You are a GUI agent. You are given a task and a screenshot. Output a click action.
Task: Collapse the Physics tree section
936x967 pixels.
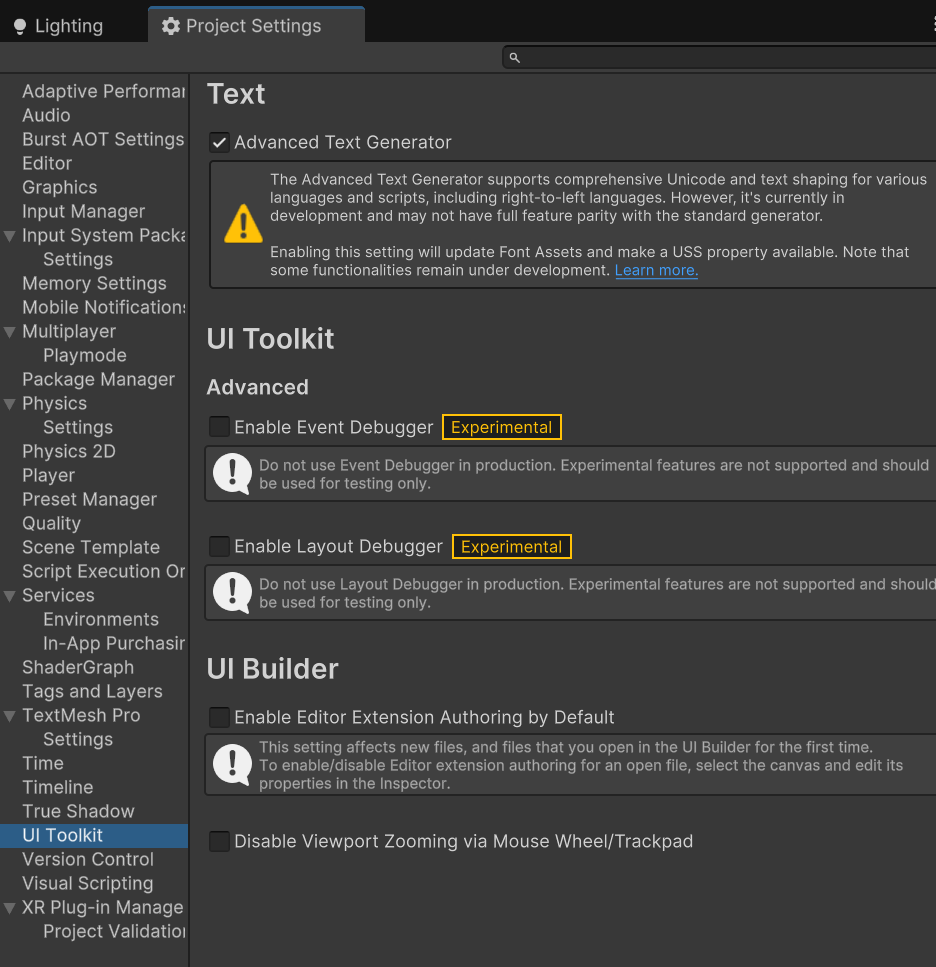coord(10,404)
